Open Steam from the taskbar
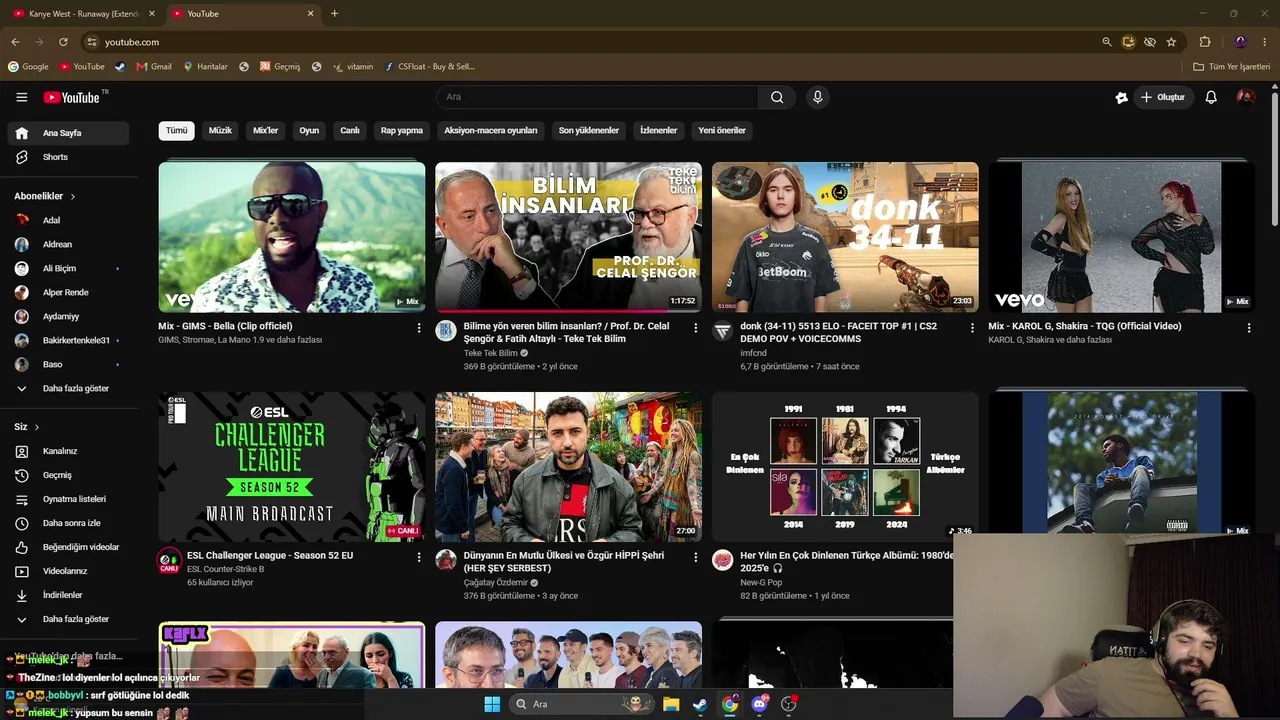 point(701,704)
